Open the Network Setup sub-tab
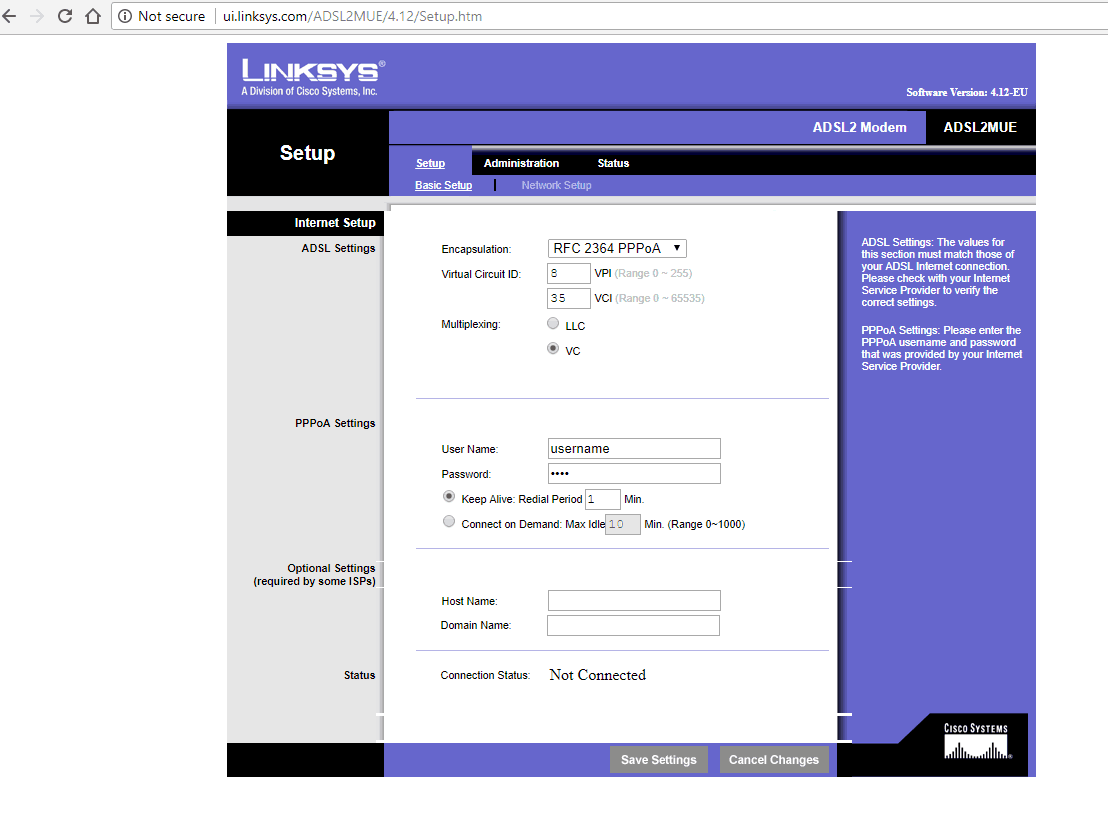1108x814 pixels. (x=556, y=185)
